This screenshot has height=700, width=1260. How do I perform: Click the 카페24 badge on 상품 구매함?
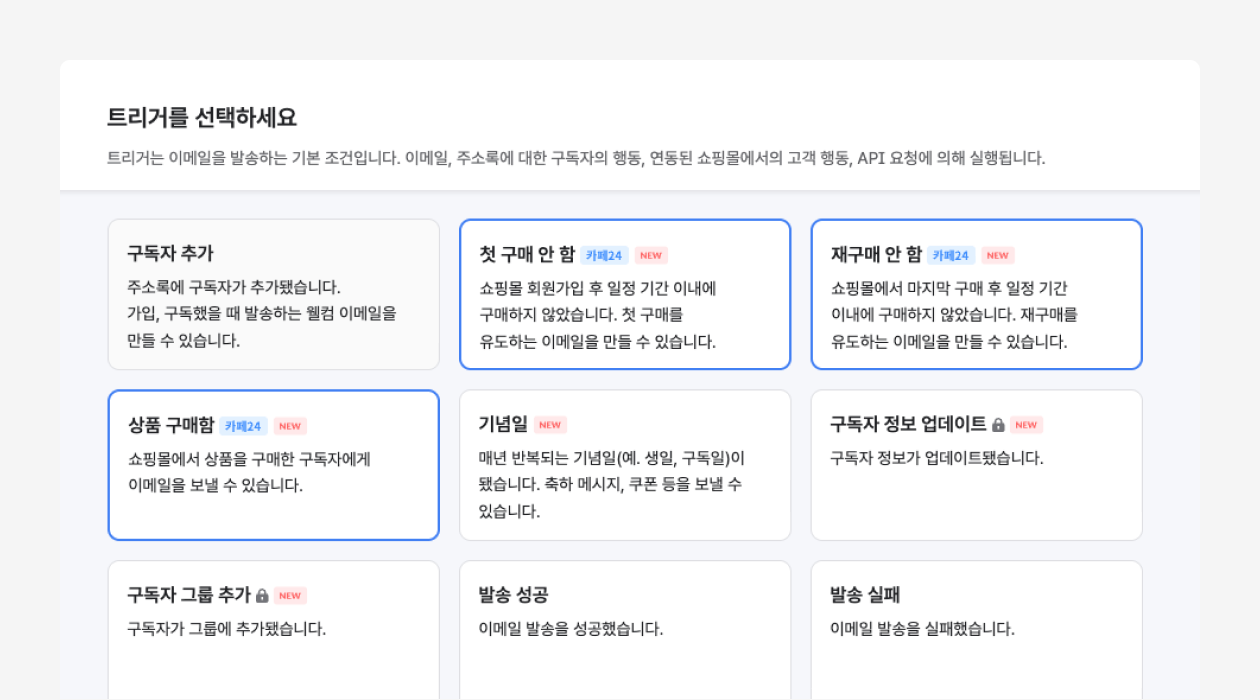pyautogui.click(x=243, y=426)
